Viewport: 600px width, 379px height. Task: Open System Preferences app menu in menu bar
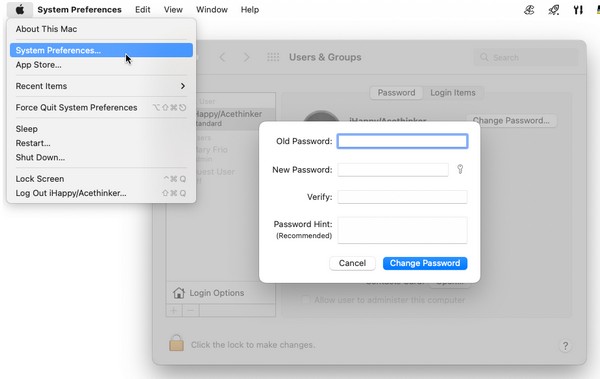point(79,10)
